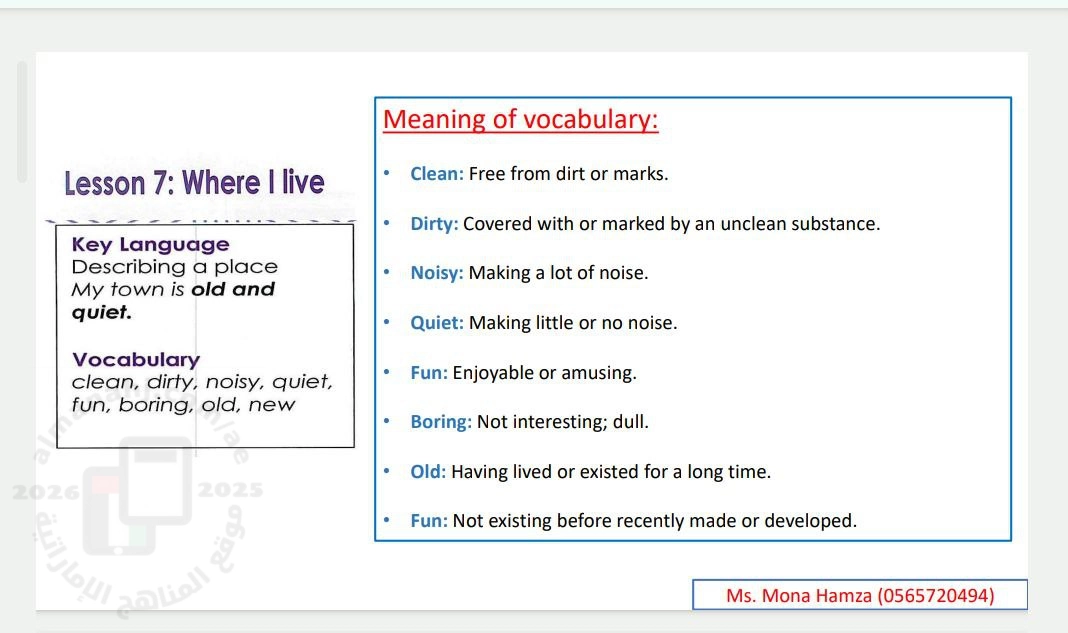Click the 'Enjoyable or amusing' definition text

click(x=544, y=373)
